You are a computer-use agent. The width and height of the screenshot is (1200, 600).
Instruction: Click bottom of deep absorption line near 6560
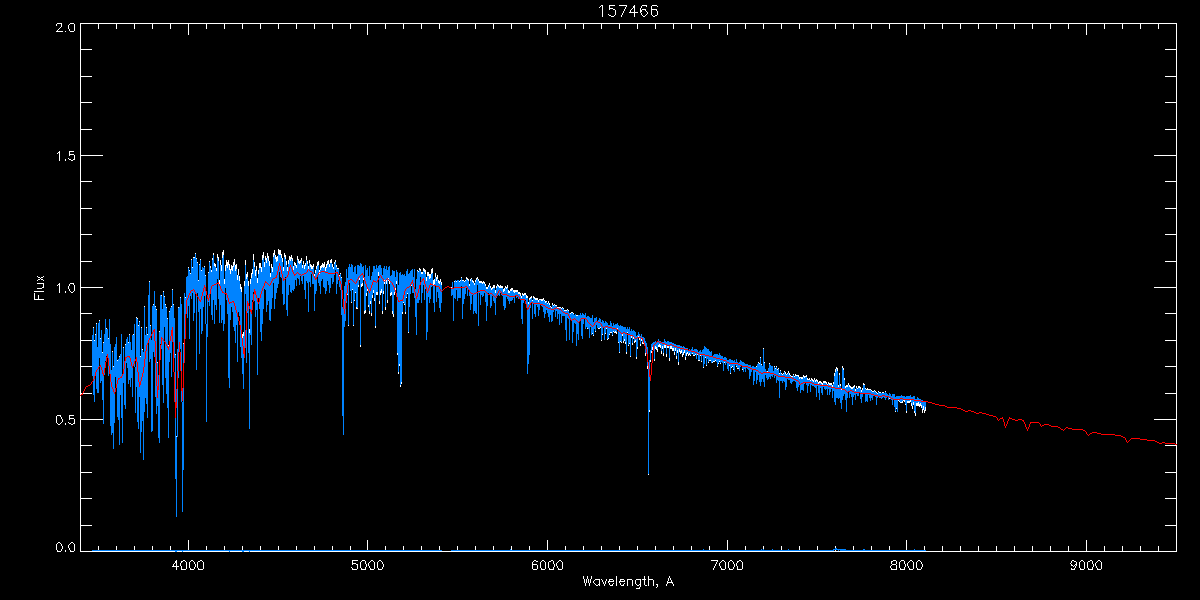point(648,472)
